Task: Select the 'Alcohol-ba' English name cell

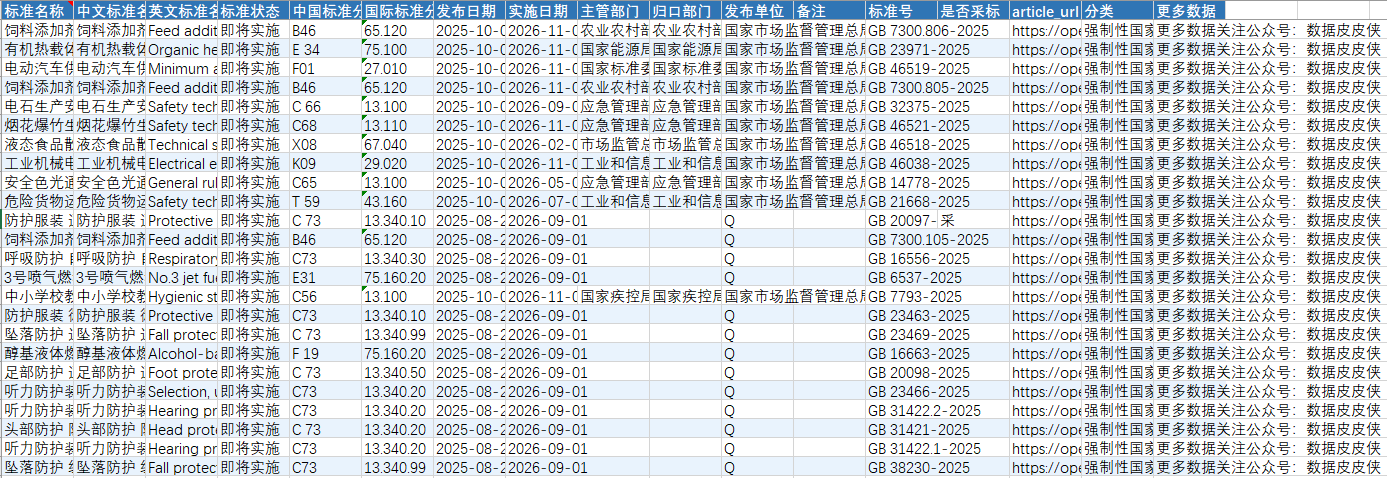Action: (182, 354)
